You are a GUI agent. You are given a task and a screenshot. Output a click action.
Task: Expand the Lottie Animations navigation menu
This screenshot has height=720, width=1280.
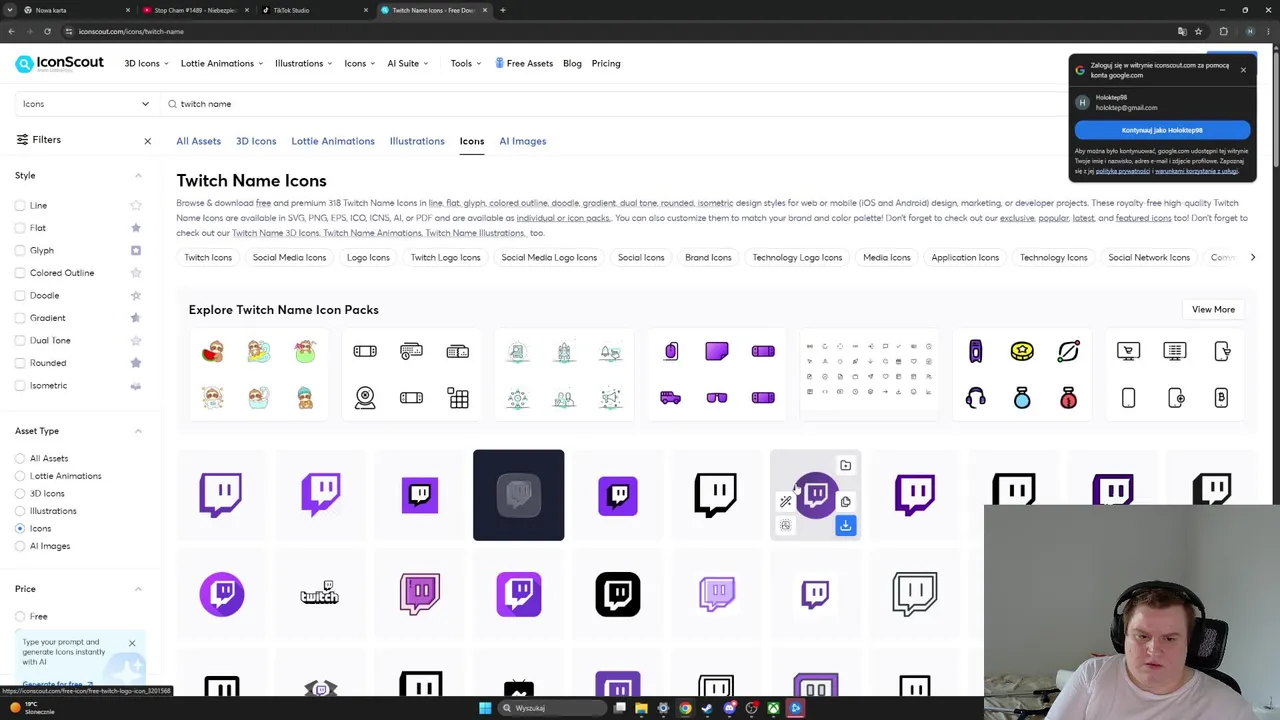[x=222, y=63]
